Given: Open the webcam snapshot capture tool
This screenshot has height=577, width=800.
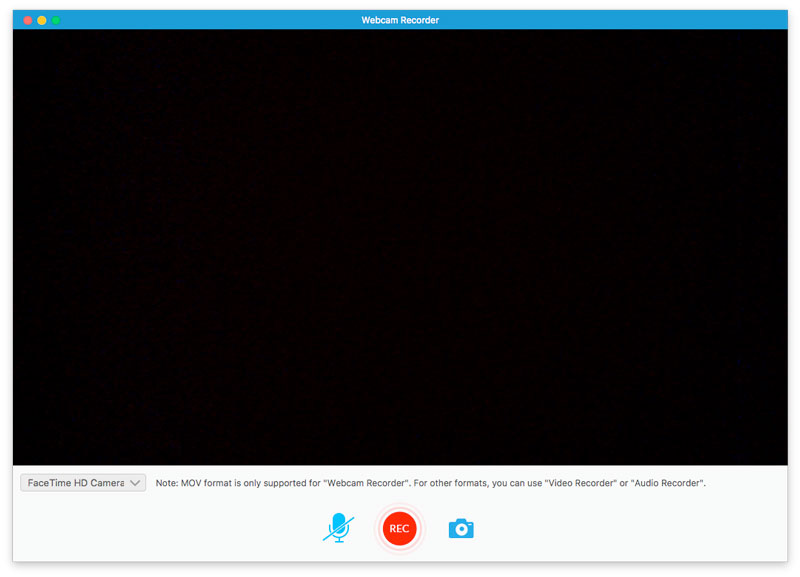Looking at the screenshot, I should 460,528.
